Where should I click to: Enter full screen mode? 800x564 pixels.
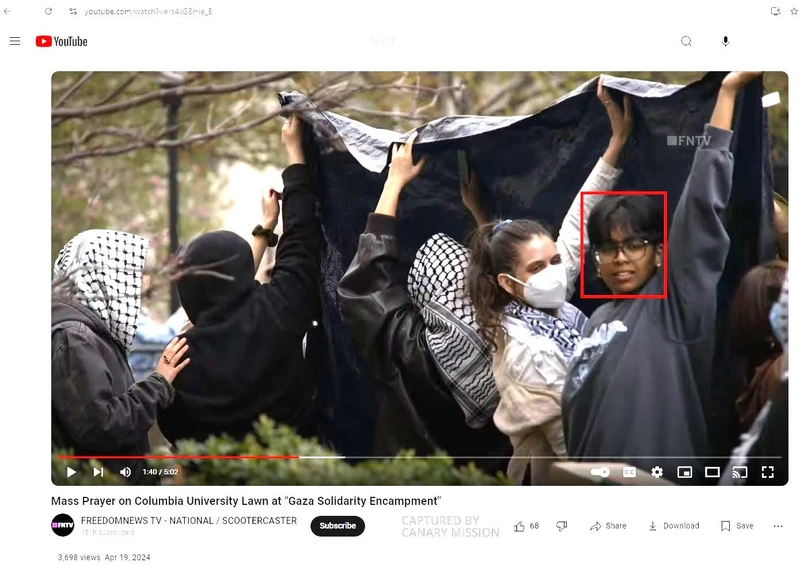coord(768,472)
